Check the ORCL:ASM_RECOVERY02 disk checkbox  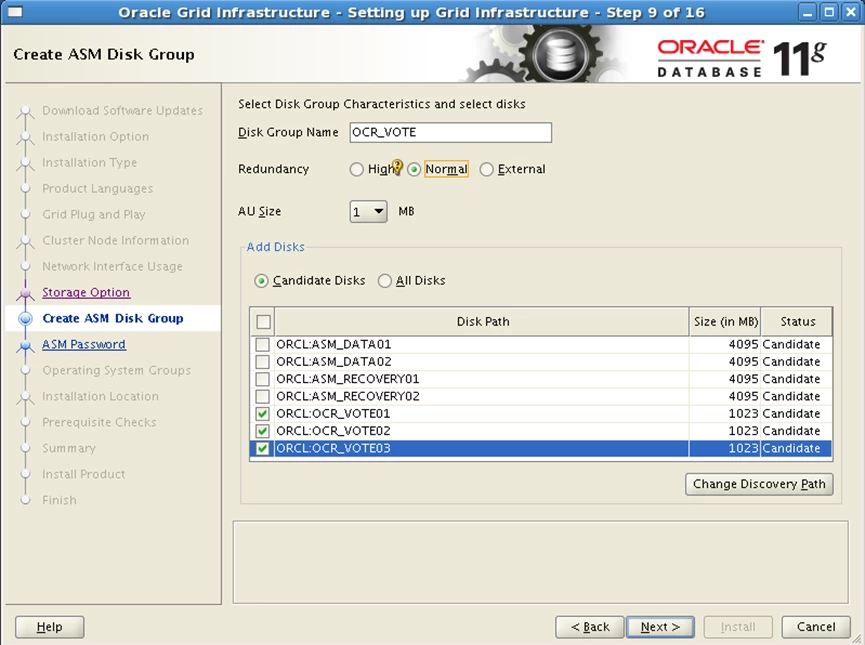click(263, 397)
